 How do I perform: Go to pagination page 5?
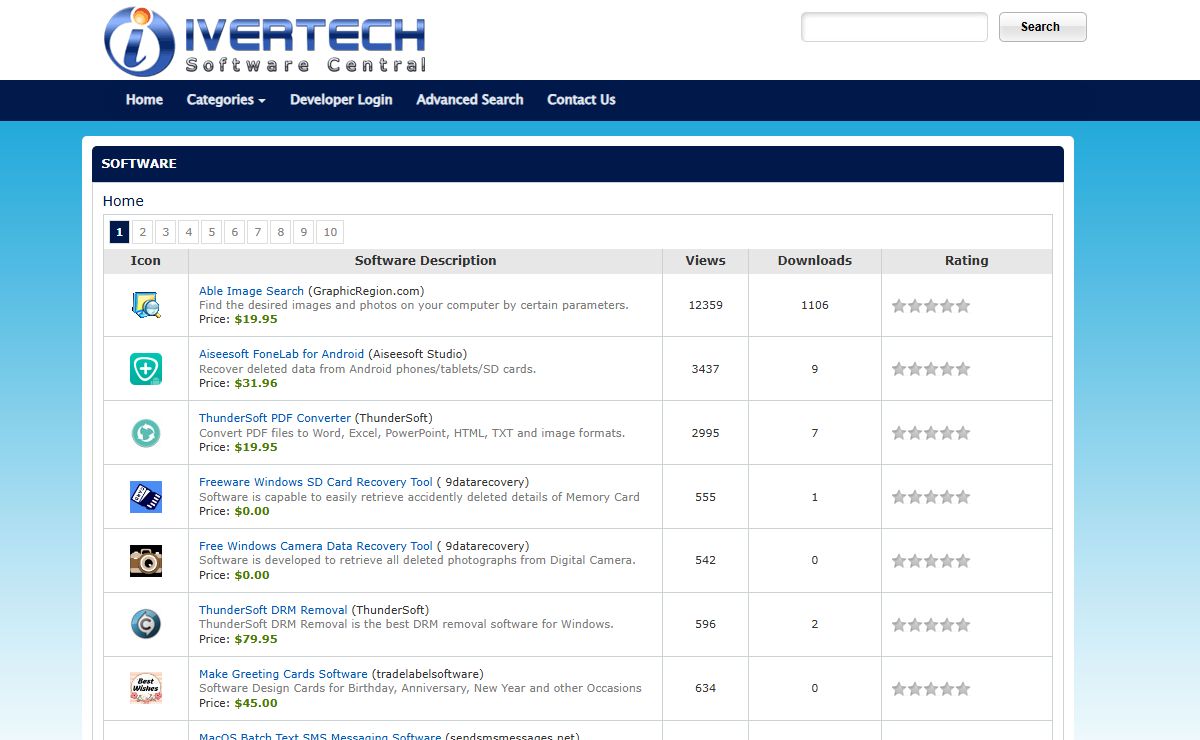point(212,232)
